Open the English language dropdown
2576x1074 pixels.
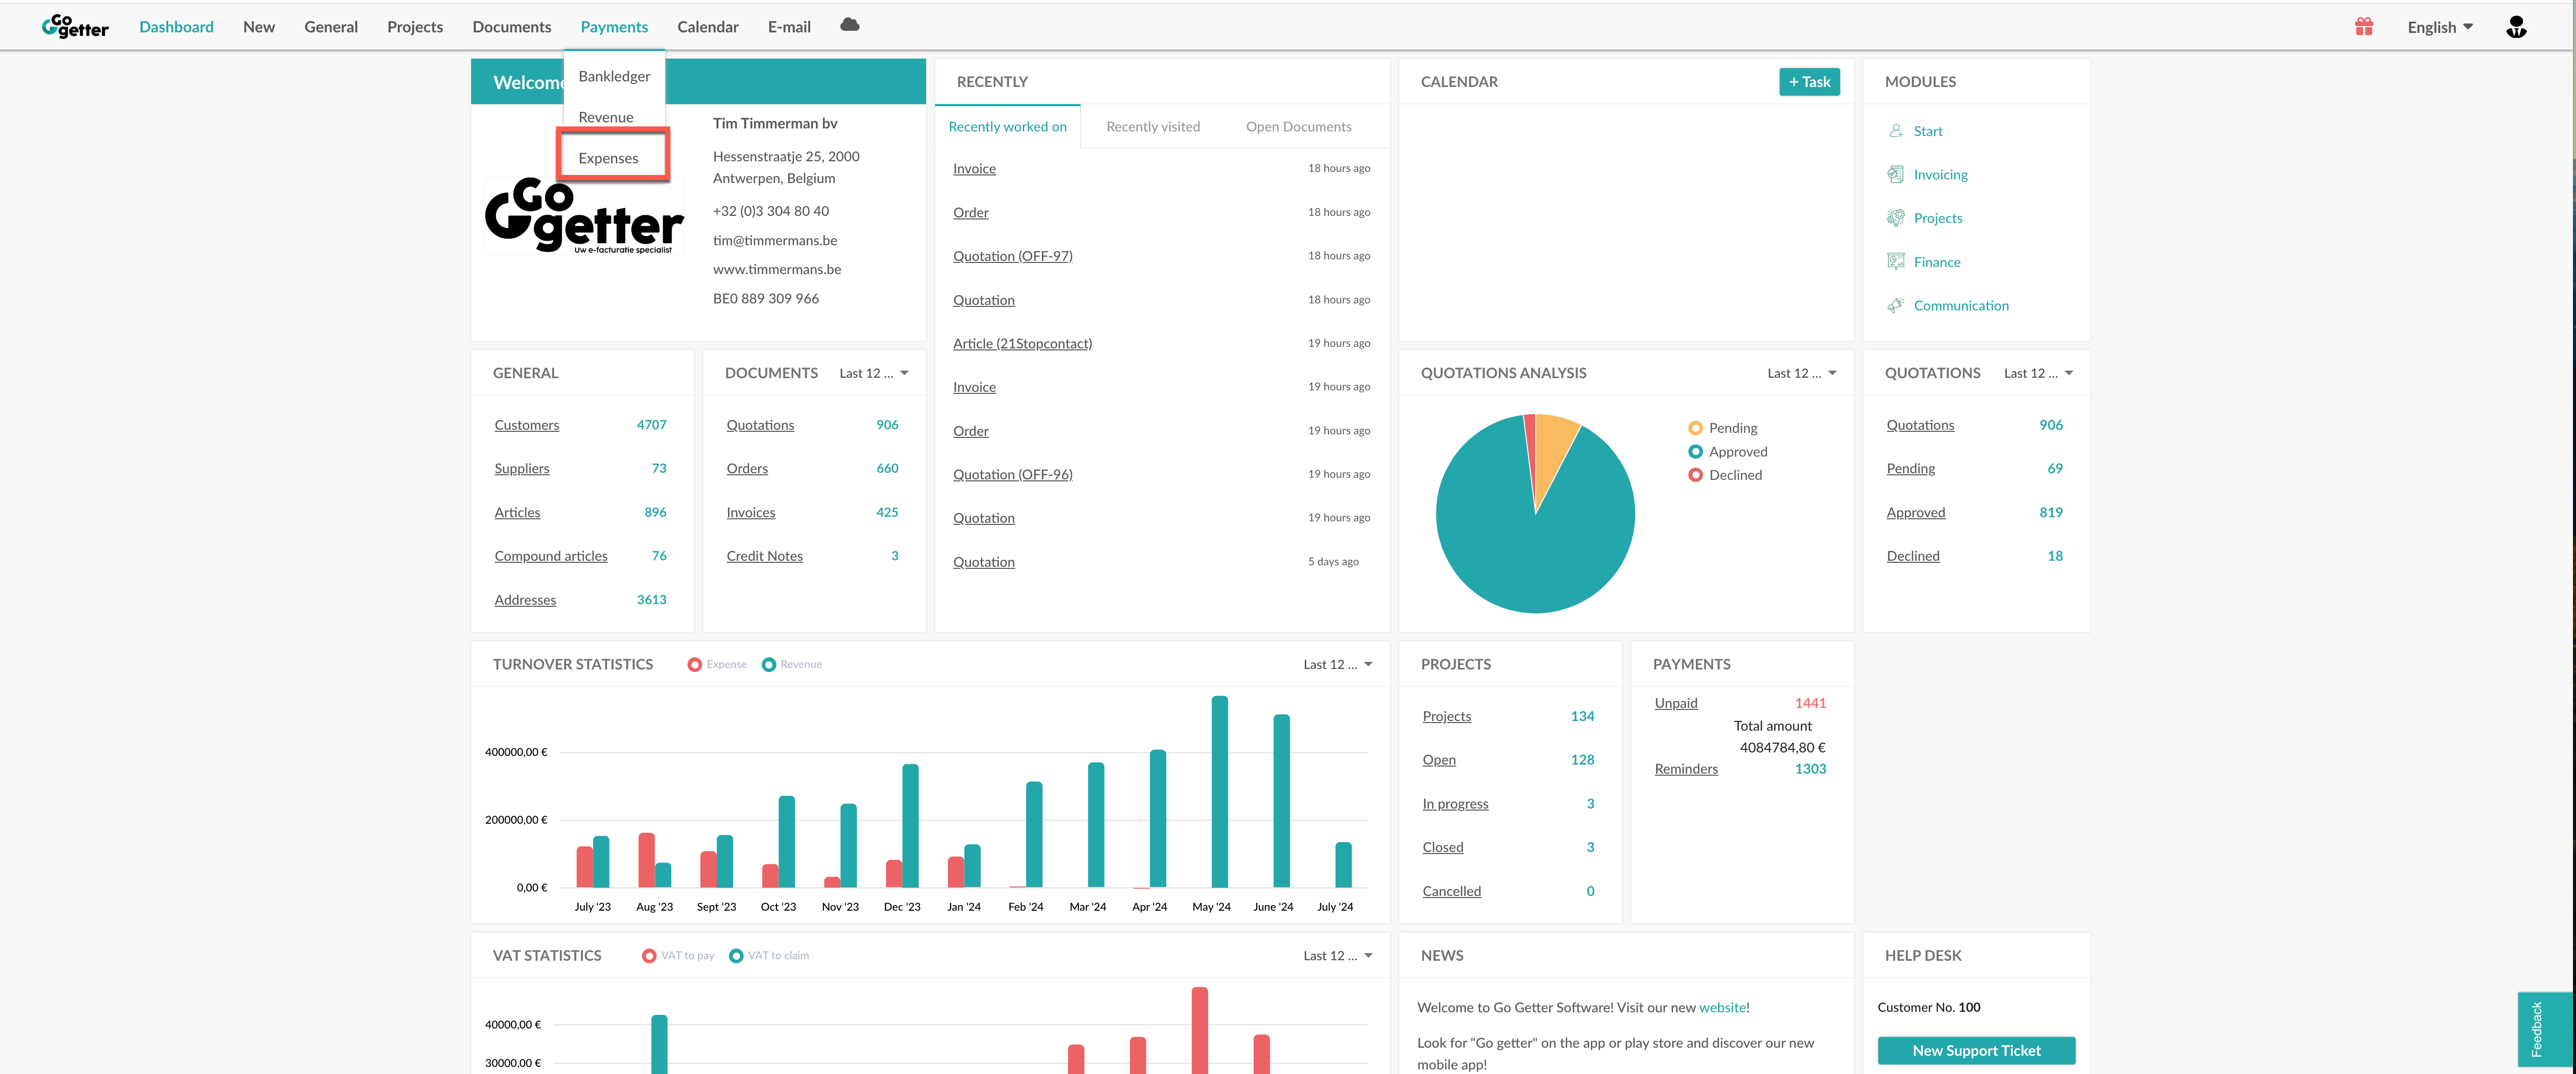click(x=2440, y=27)
